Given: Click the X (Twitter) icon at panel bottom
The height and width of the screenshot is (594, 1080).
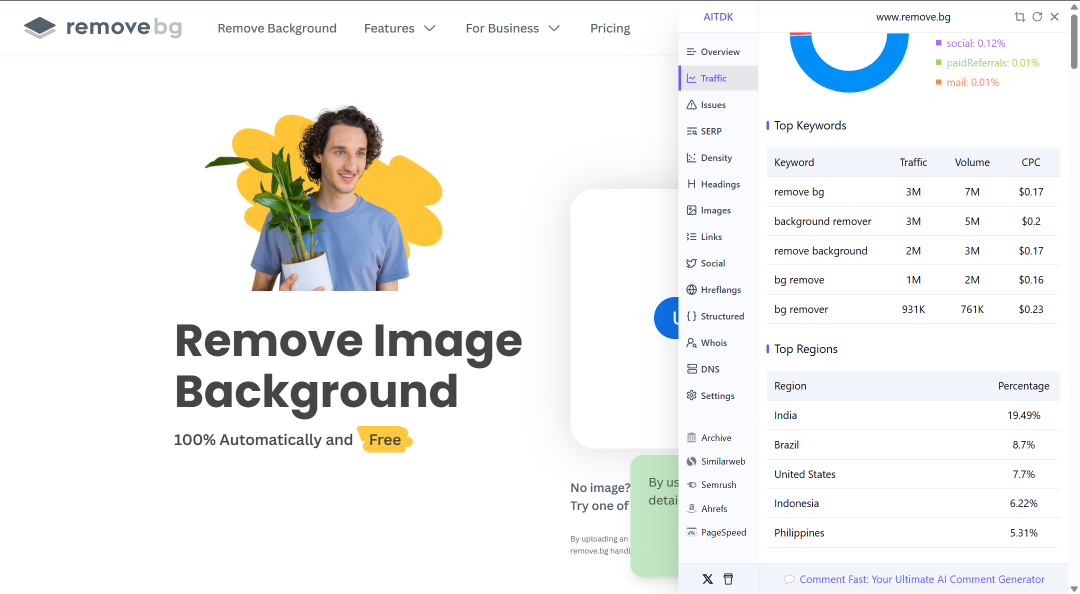Looking at the screenshot, I should [707, 579].
